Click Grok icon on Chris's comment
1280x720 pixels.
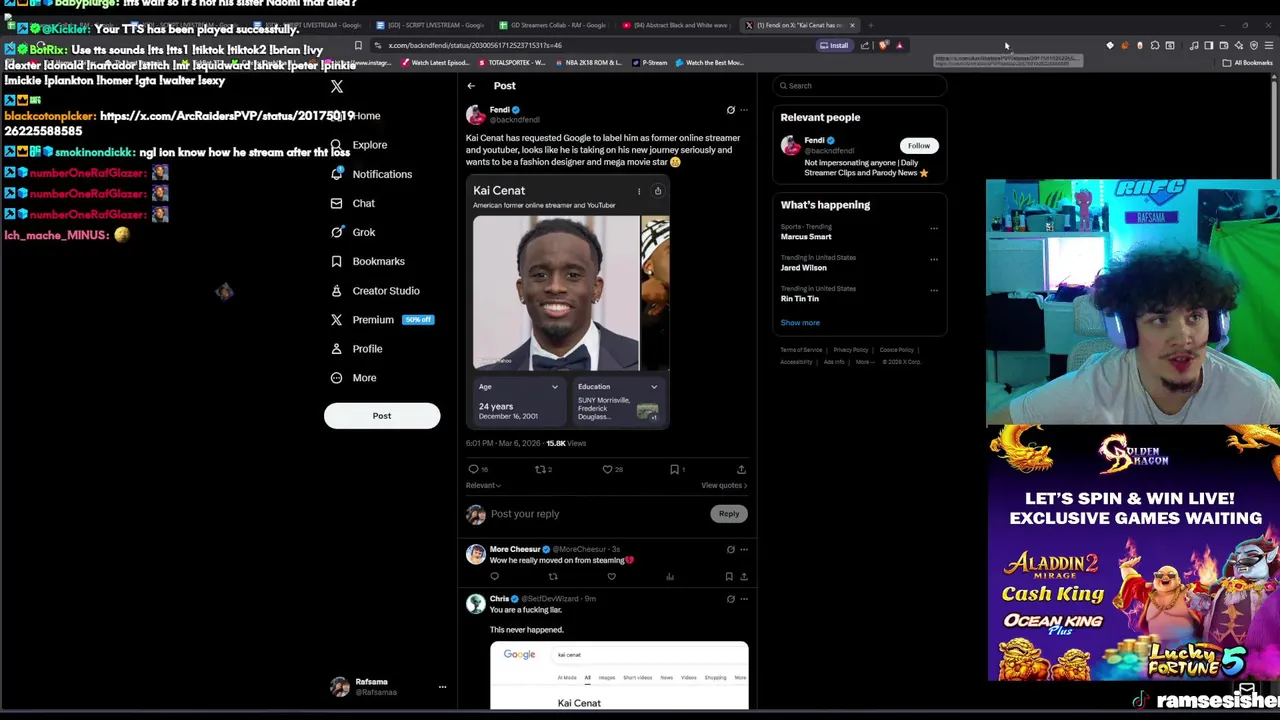[730, 599]
